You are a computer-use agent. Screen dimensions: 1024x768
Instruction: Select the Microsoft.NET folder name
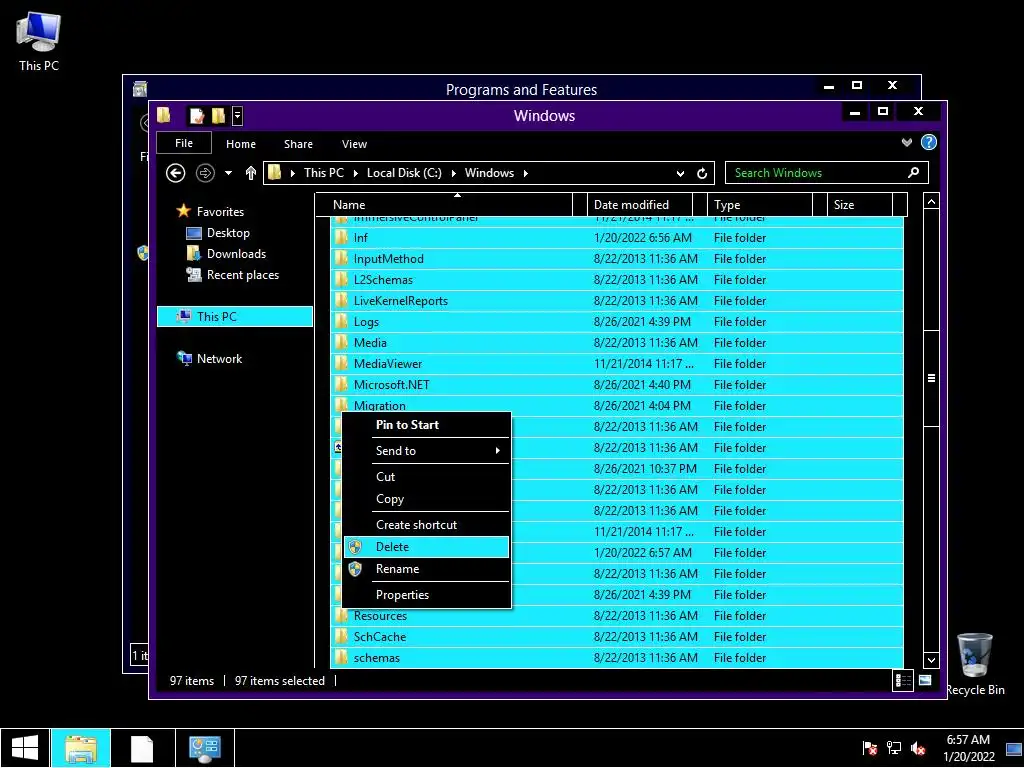[391, 385]
